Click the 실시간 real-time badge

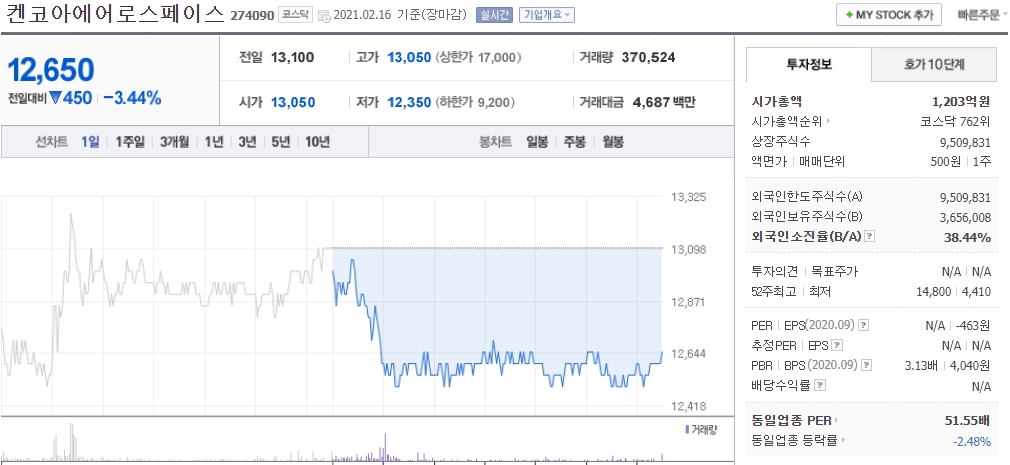click(493, 15)
